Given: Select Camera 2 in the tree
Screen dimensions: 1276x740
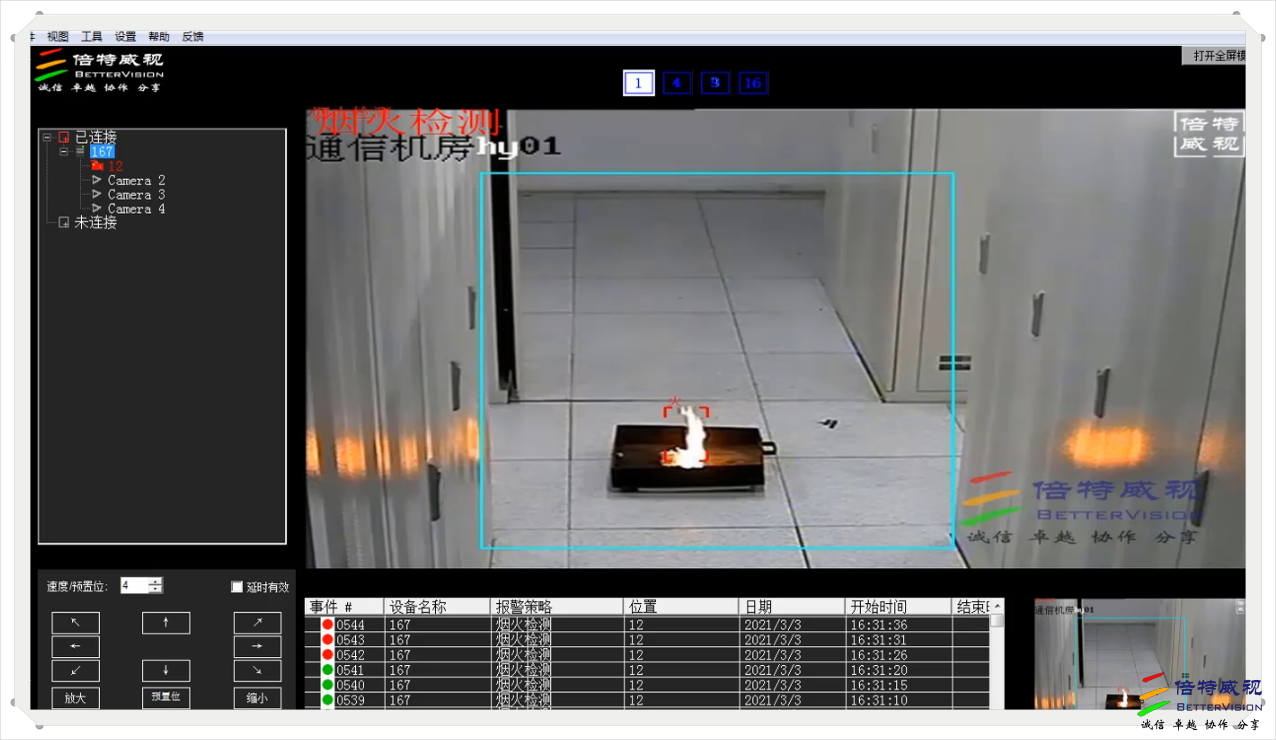Looking at the screenshot, I should [x=136, y=181].
